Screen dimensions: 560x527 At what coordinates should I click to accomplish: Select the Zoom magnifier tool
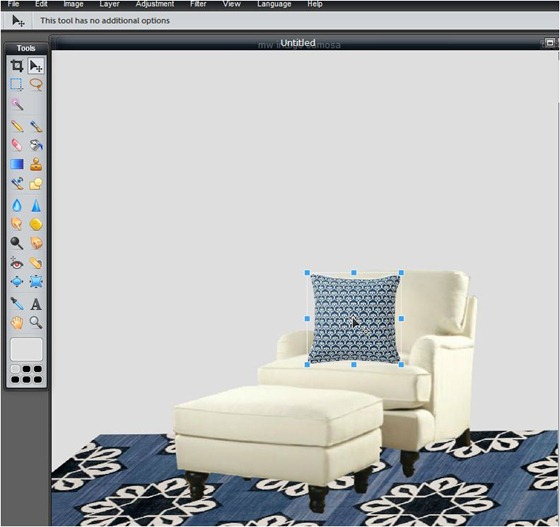36,322
